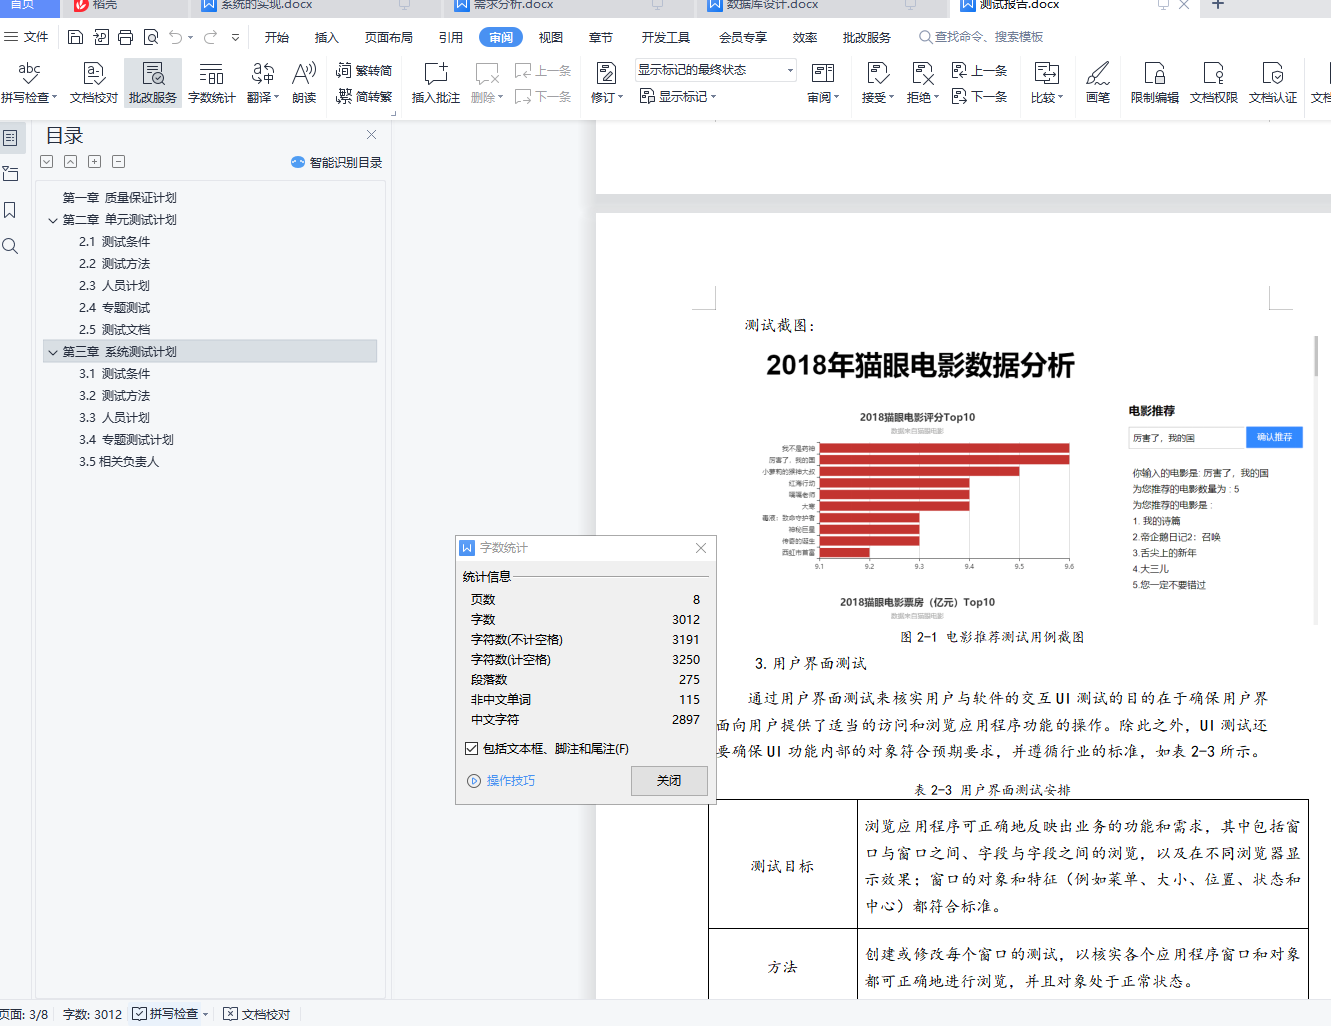Open 字数统计 word count from the ribbon
1331x1026 pixels.
(212, 82)
